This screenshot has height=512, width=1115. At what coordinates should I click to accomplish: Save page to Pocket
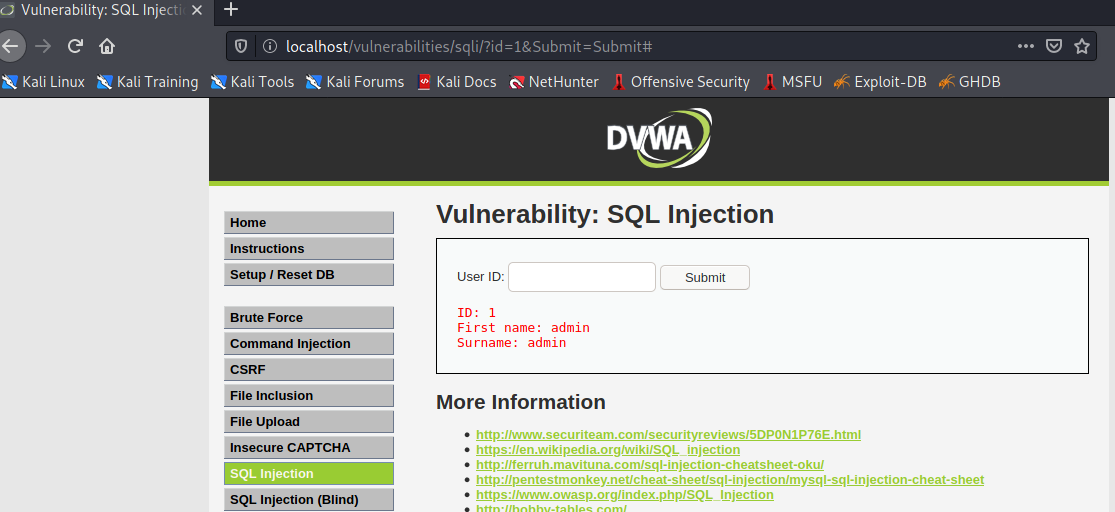(x=1054, y=46)
